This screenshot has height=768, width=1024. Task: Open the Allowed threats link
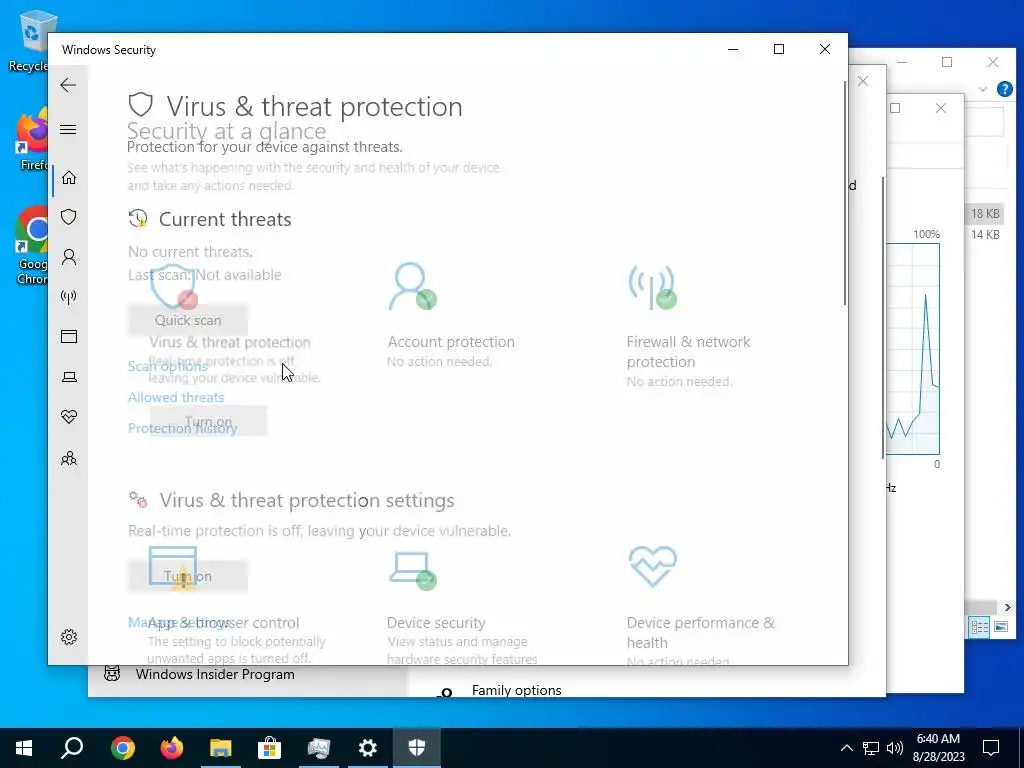176,397
